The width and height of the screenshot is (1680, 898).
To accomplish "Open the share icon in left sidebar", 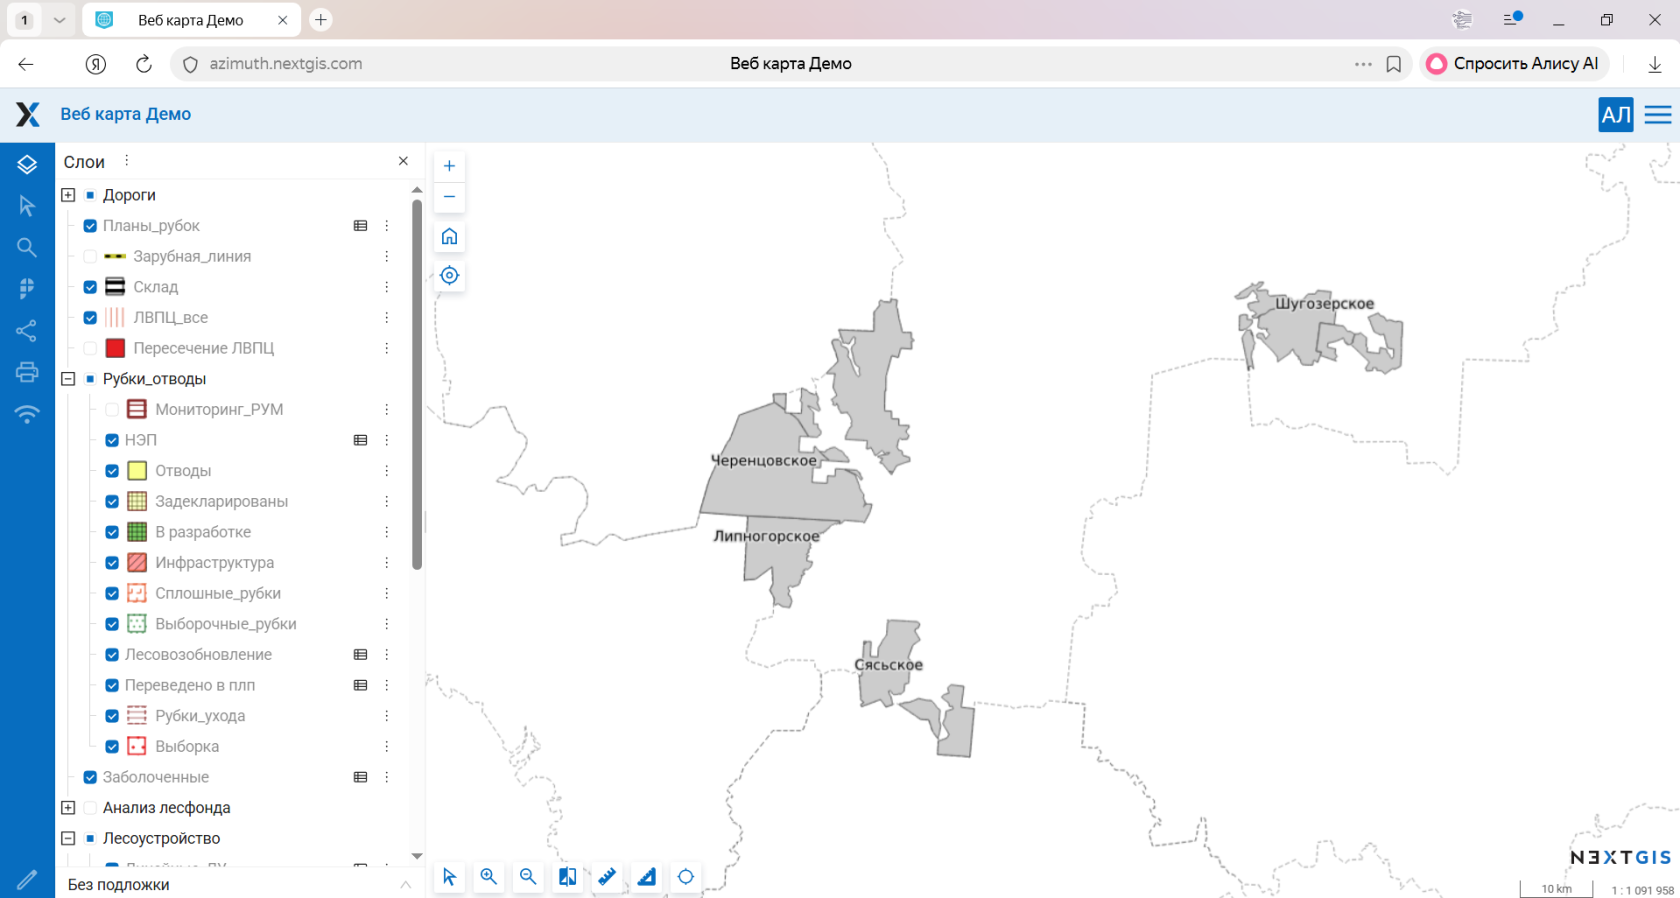I will (x=27, y=330).
